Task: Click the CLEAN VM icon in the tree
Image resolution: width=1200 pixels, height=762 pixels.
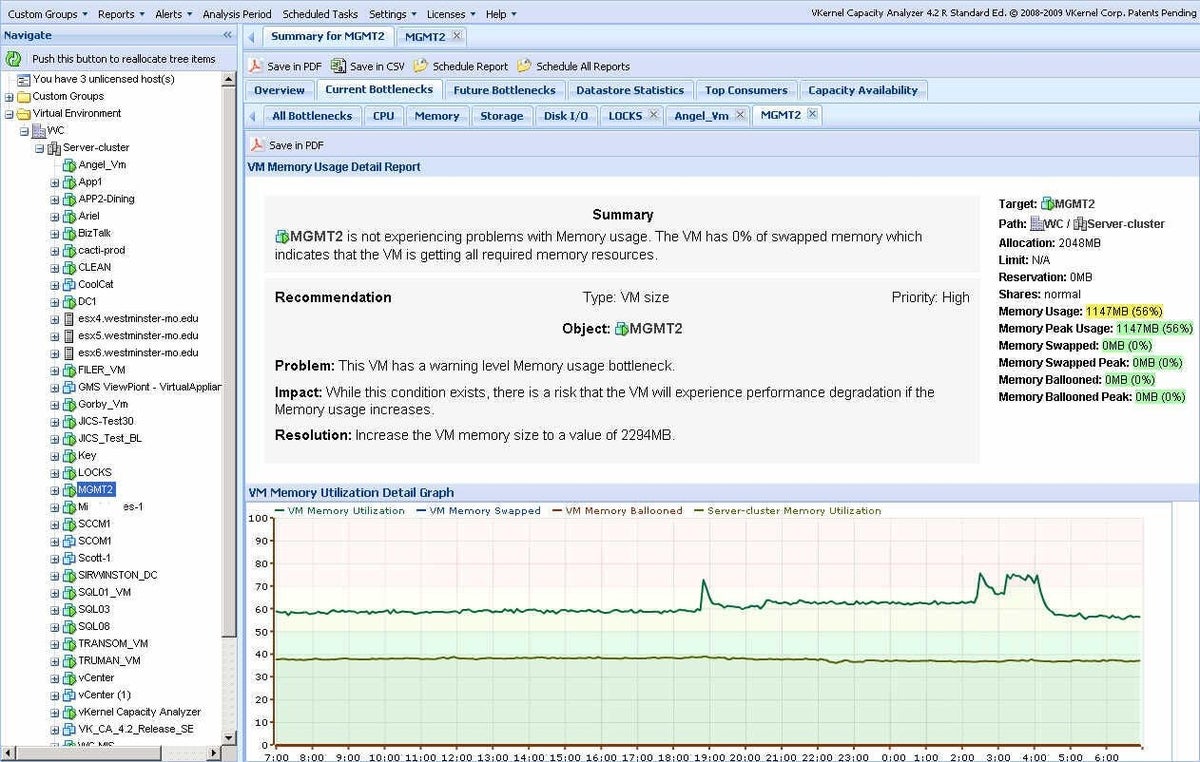Action: pos(69,267)
